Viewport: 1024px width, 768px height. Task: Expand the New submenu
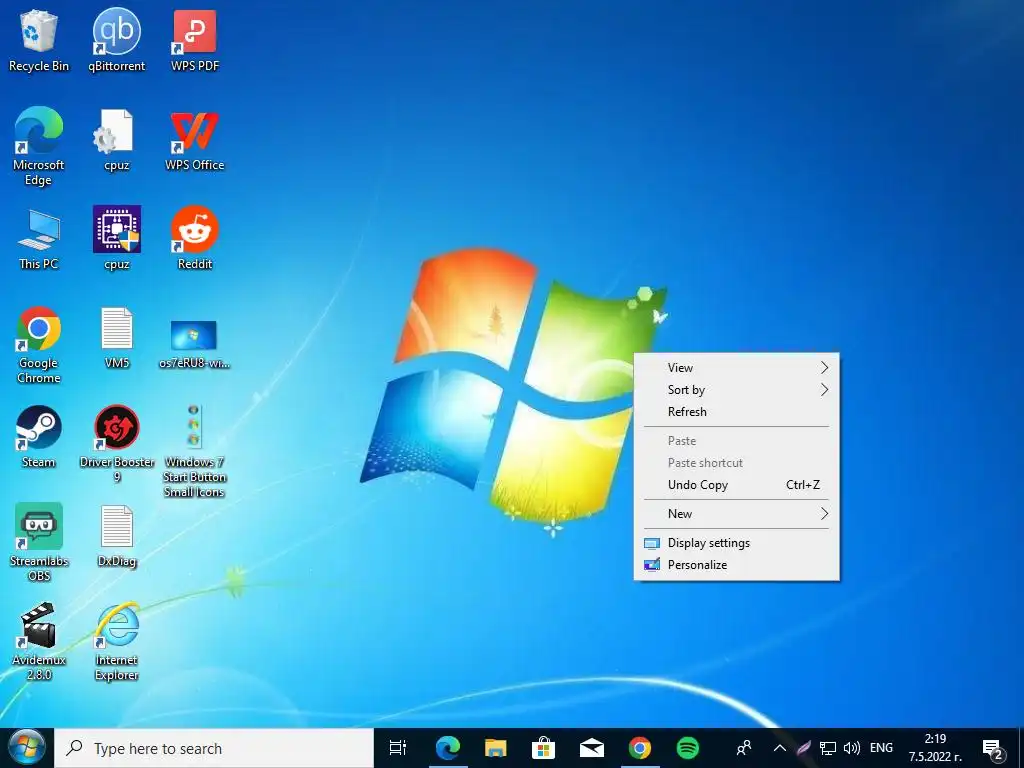coord(737,514)
